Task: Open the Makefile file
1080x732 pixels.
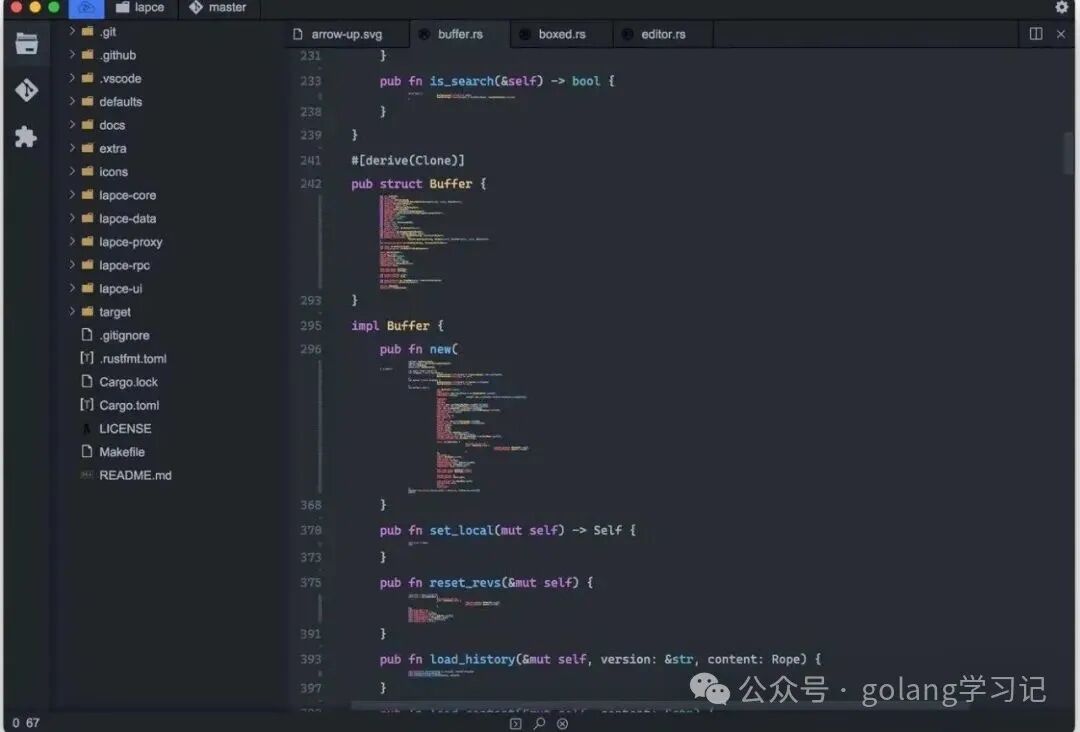Action: pyautogui.click(x=122, y=452)
